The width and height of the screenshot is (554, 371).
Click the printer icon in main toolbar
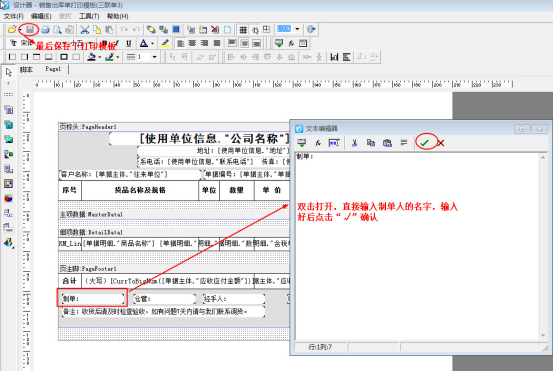[x=45, y=30]
